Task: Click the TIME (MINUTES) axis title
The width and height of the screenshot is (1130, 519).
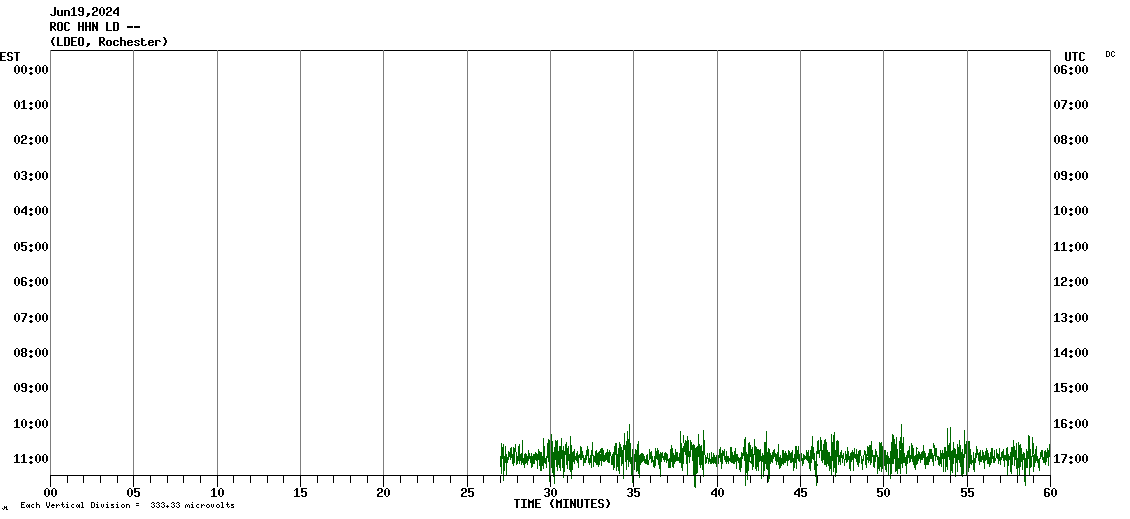Action: click(562, 504)
